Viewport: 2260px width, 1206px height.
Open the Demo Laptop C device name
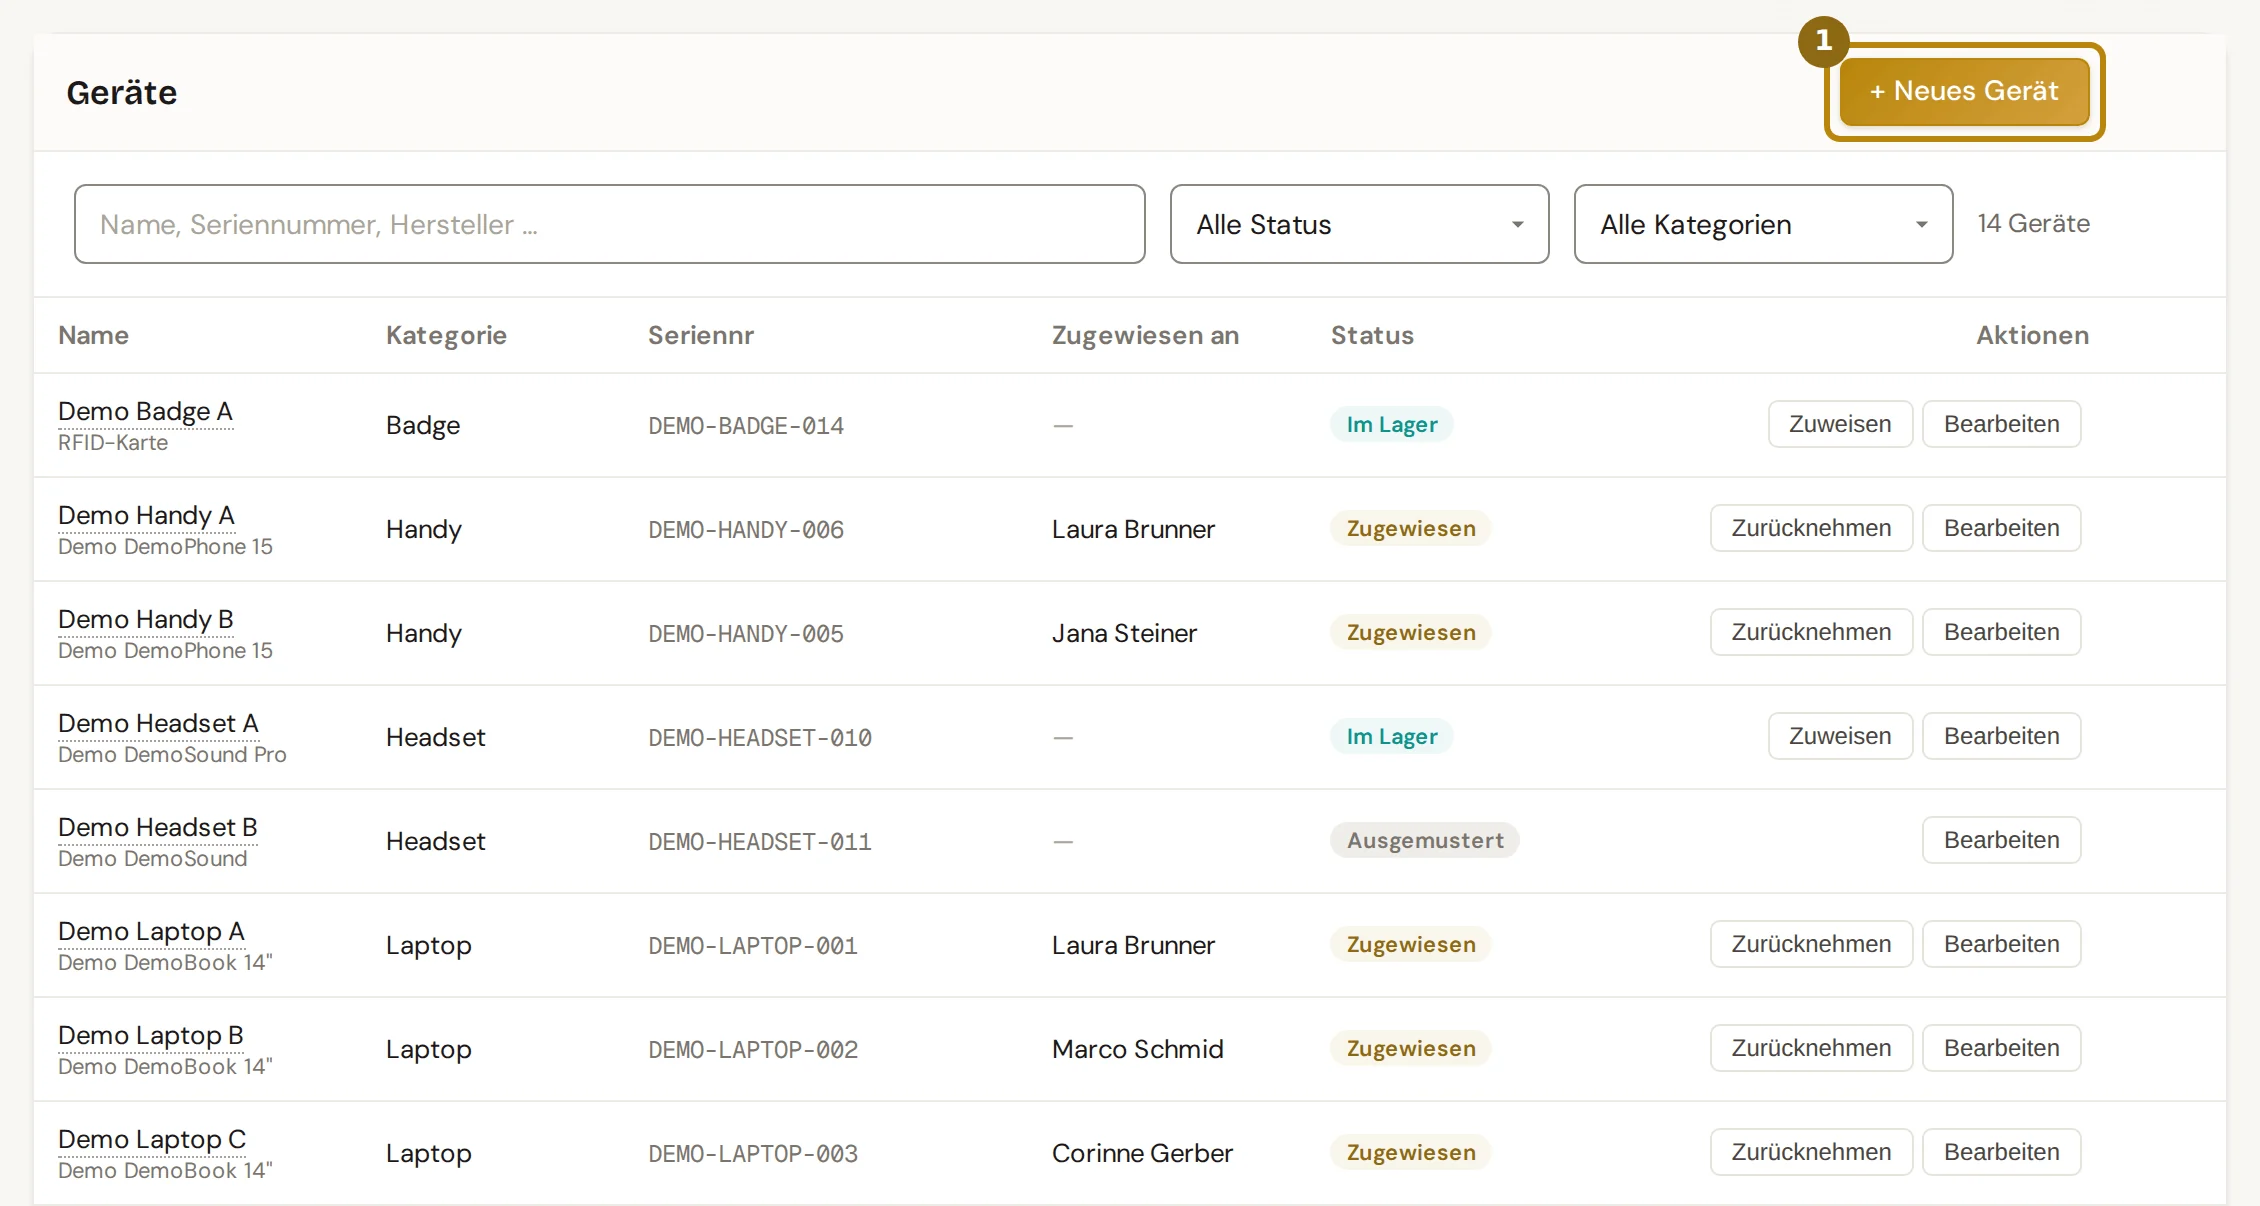pos(152,1139)
